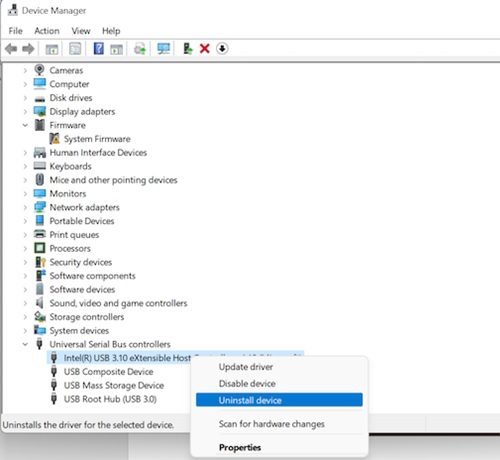The height and width of the screenshot is (460, 500).
Task: Click the red X Uninstall device icon
Action: tap(205, 49)
